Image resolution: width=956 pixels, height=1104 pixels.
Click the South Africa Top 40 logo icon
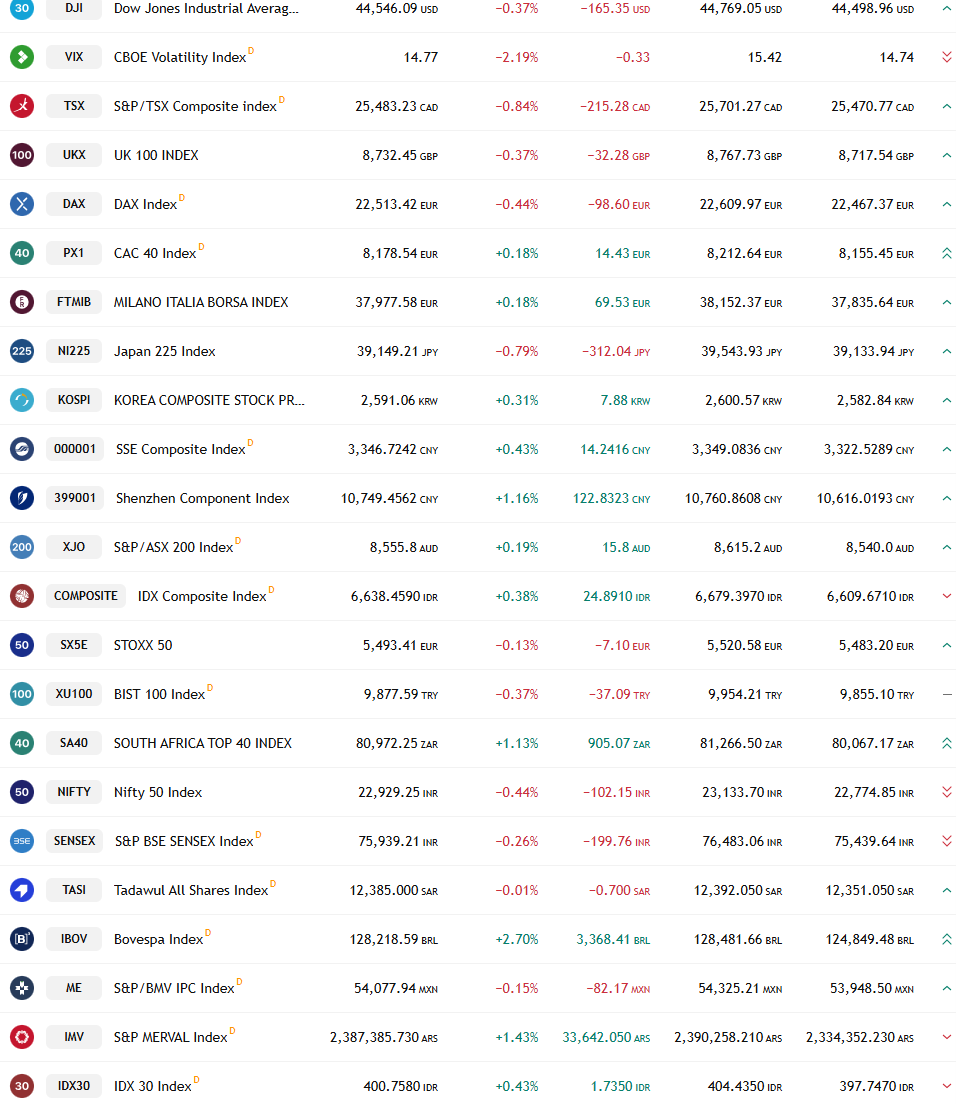22,743
